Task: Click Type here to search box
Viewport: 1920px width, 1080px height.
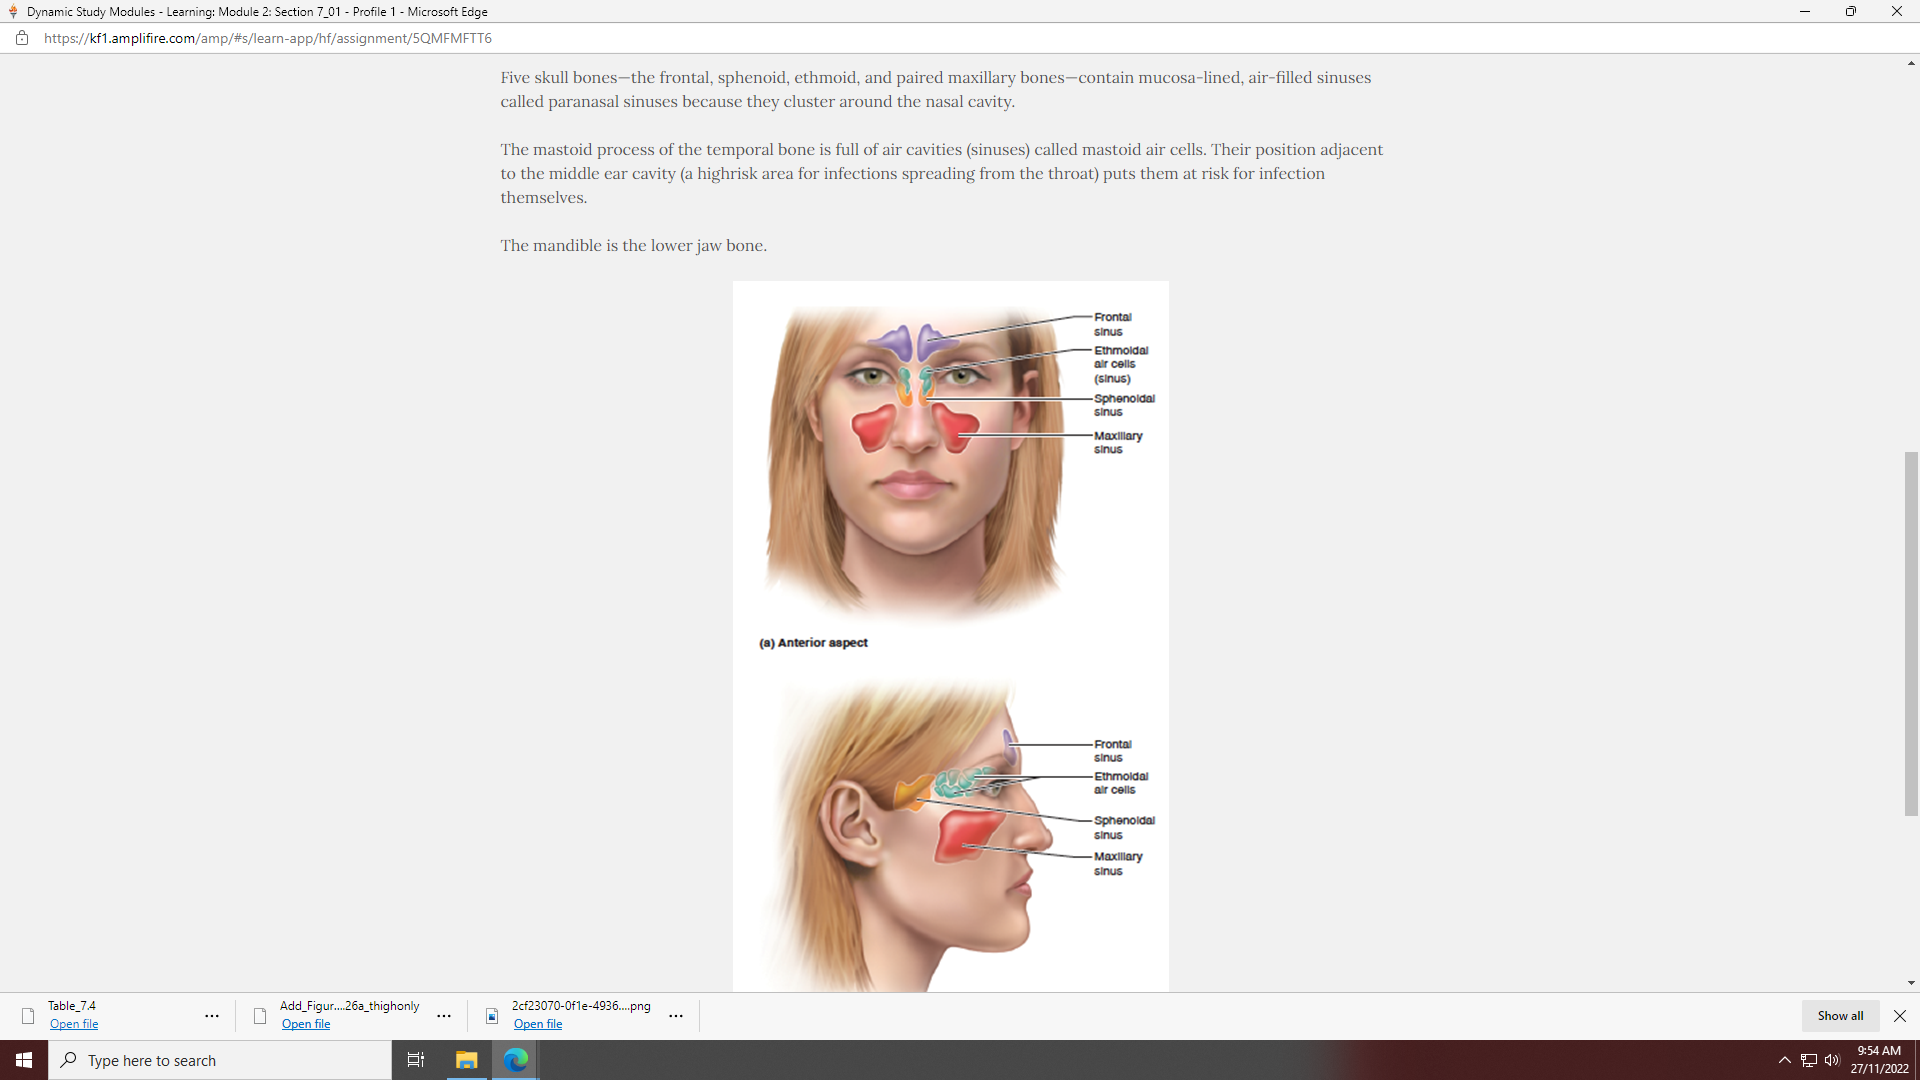Action: coord(220,1060)
